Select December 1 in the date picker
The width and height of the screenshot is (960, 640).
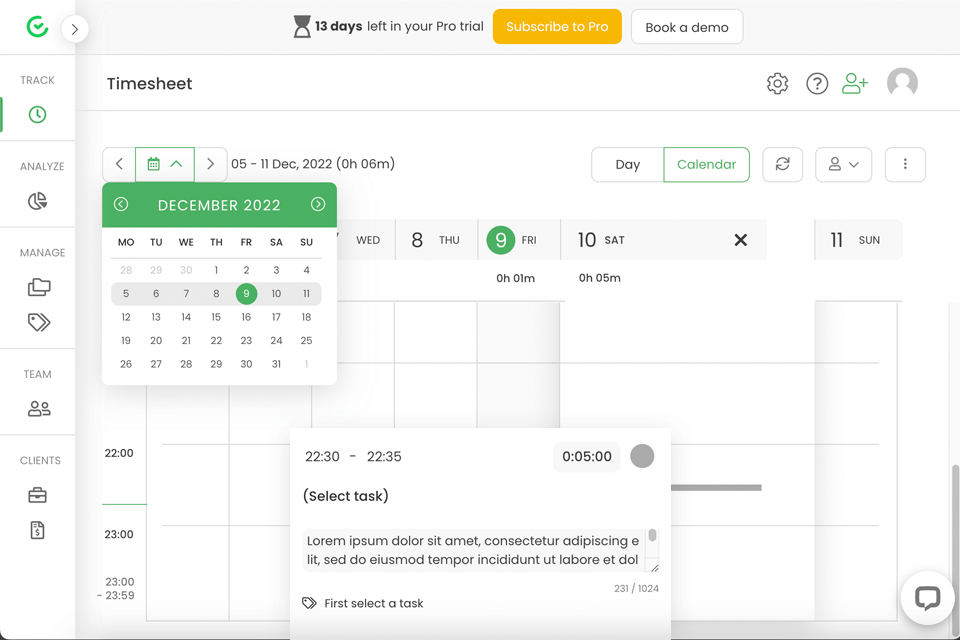tap(216, 270)
